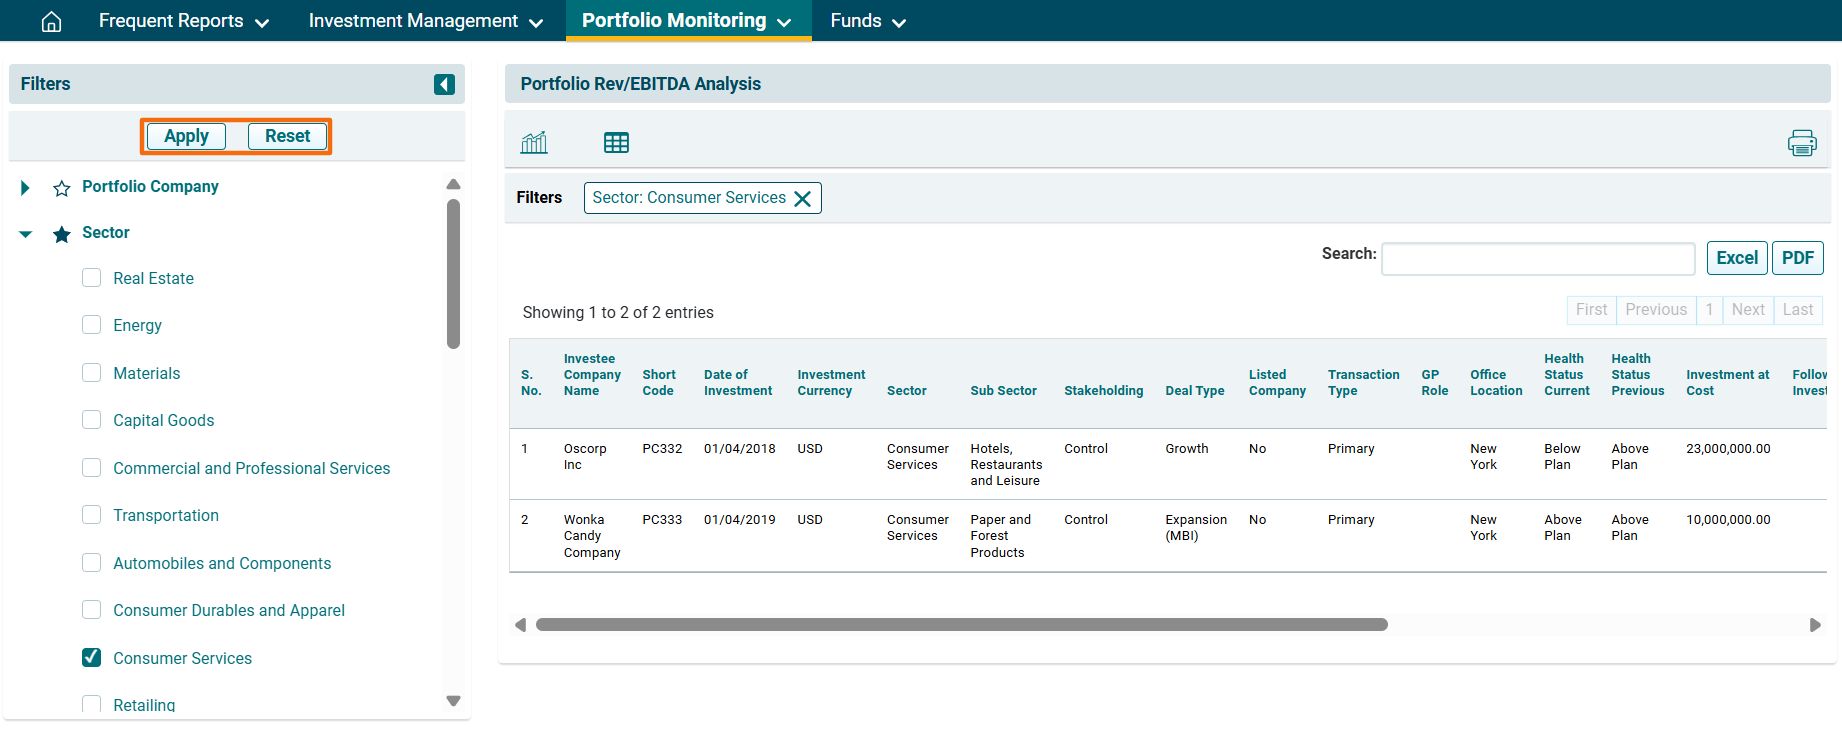This screenshot has width=1842, height=729.
Task: Export table to Excel
Action: click(x=1736, y=258)
